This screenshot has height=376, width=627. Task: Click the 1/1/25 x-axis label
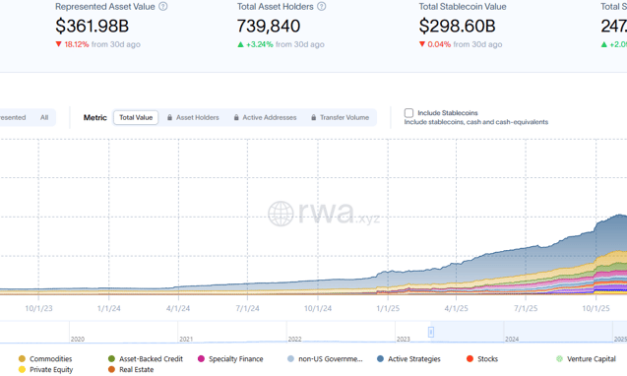pos(388,308)
